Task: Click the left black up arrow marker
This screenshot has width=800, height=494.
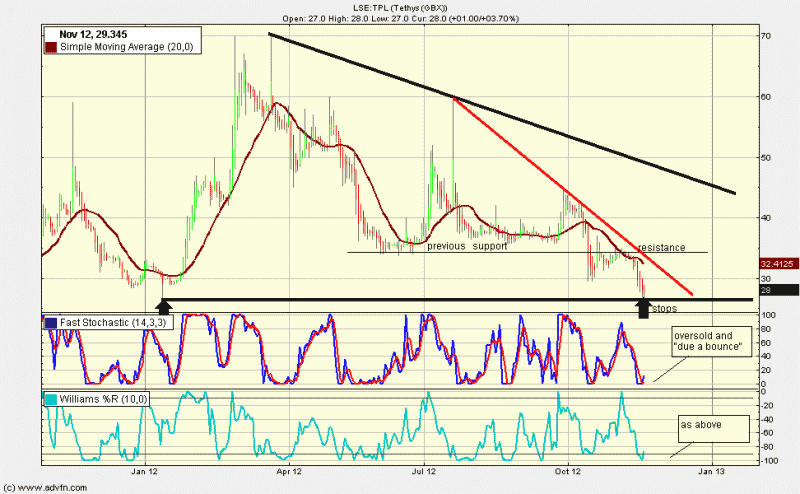Action: point(165,305)
